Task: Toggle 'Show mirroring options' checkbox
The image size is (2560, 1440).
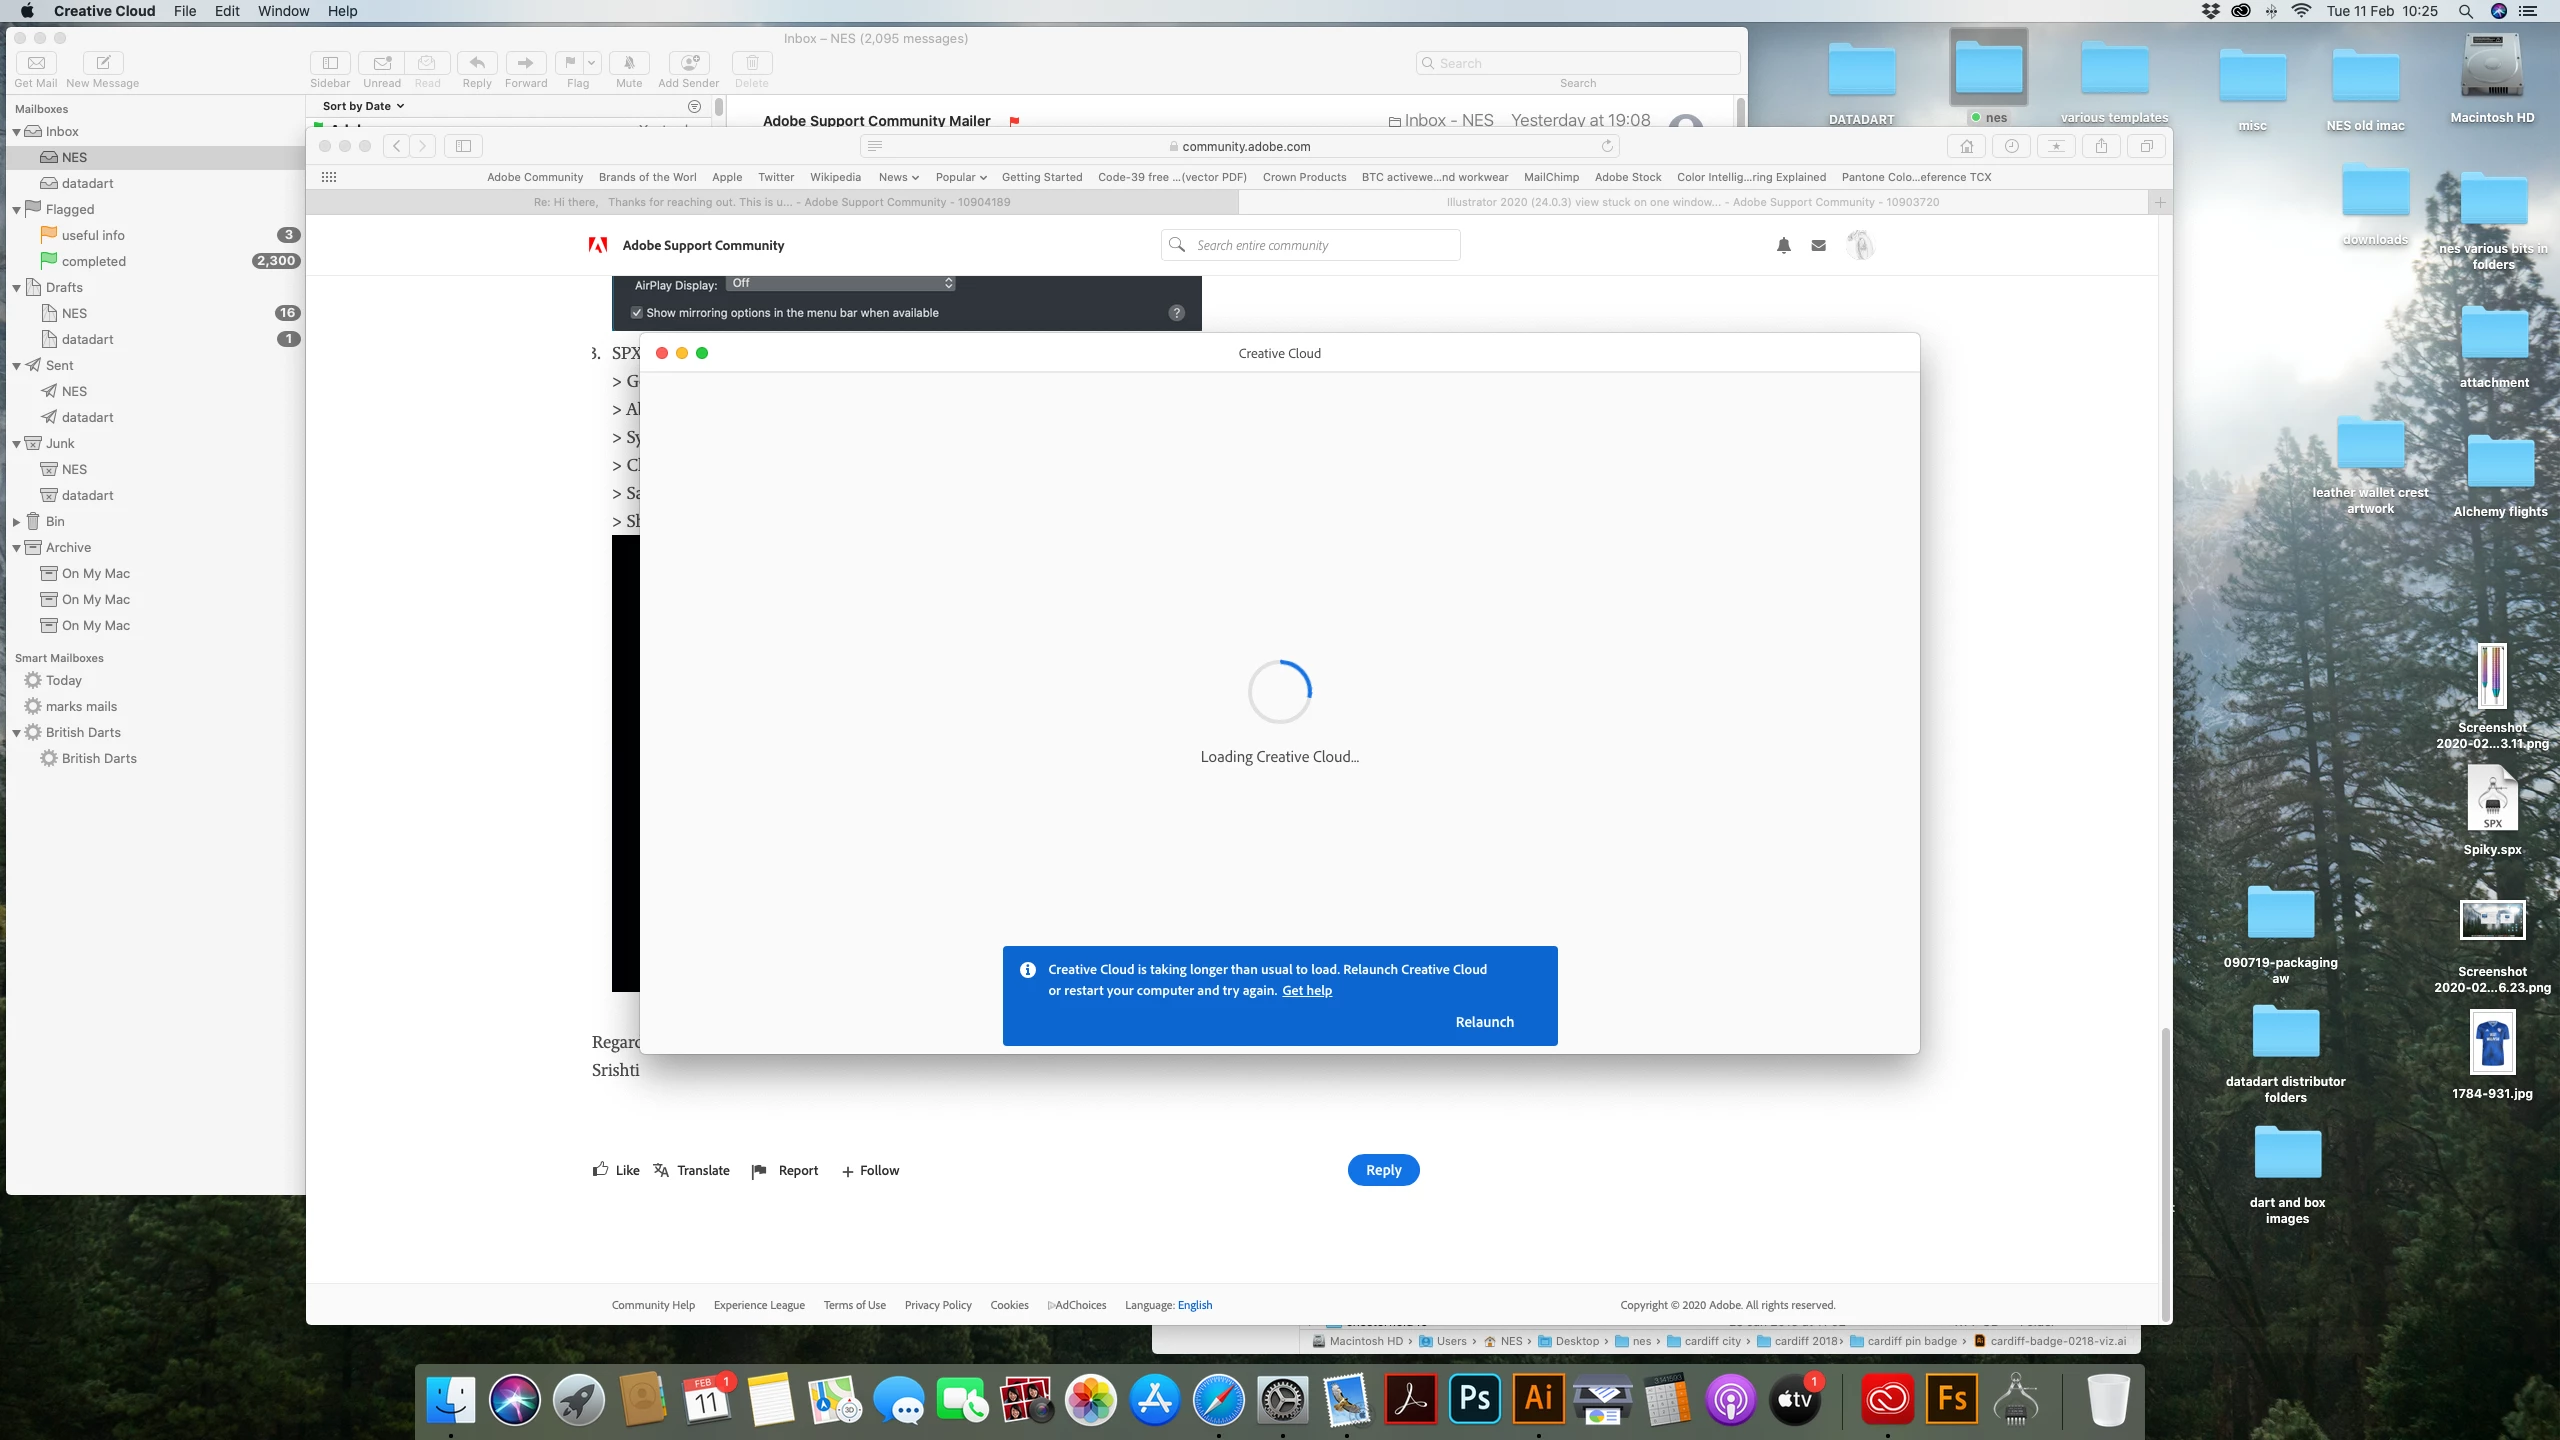Action: tap(636, 313)
